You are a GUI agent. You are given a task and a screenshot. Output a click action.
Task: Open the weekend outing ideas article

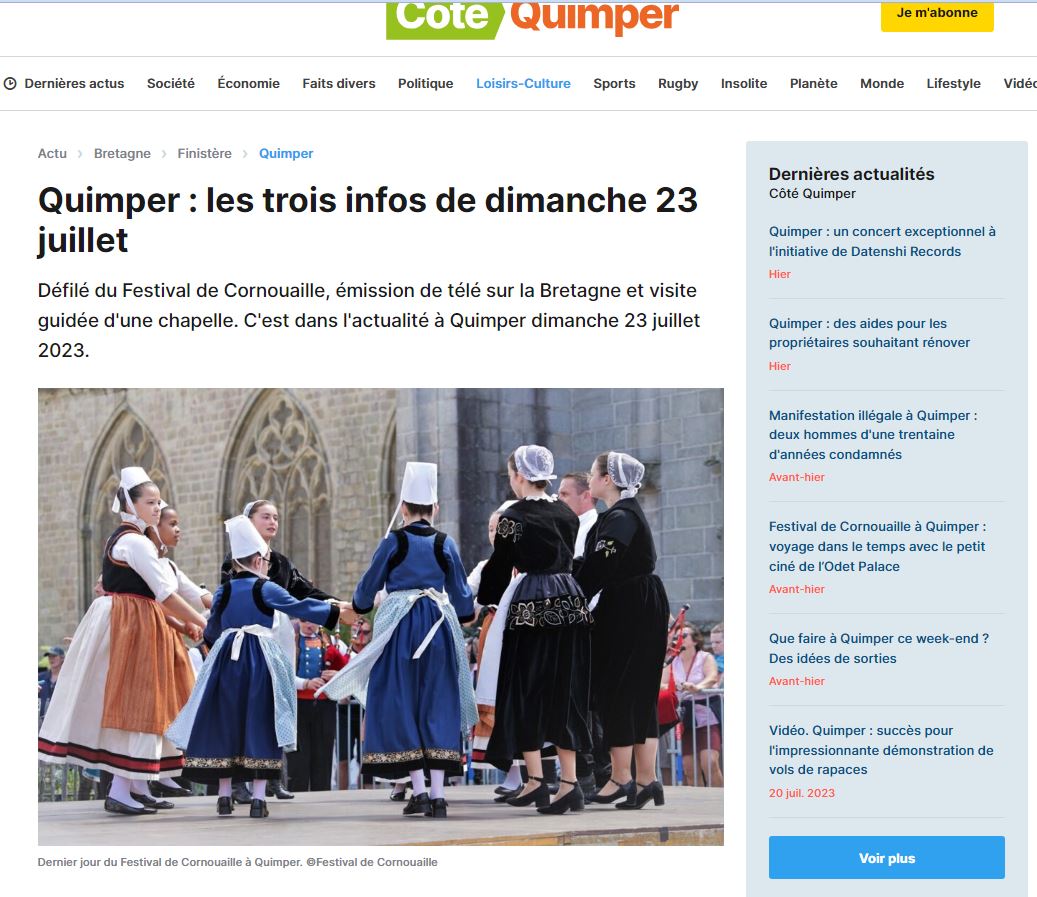click(x=878, y=648)
